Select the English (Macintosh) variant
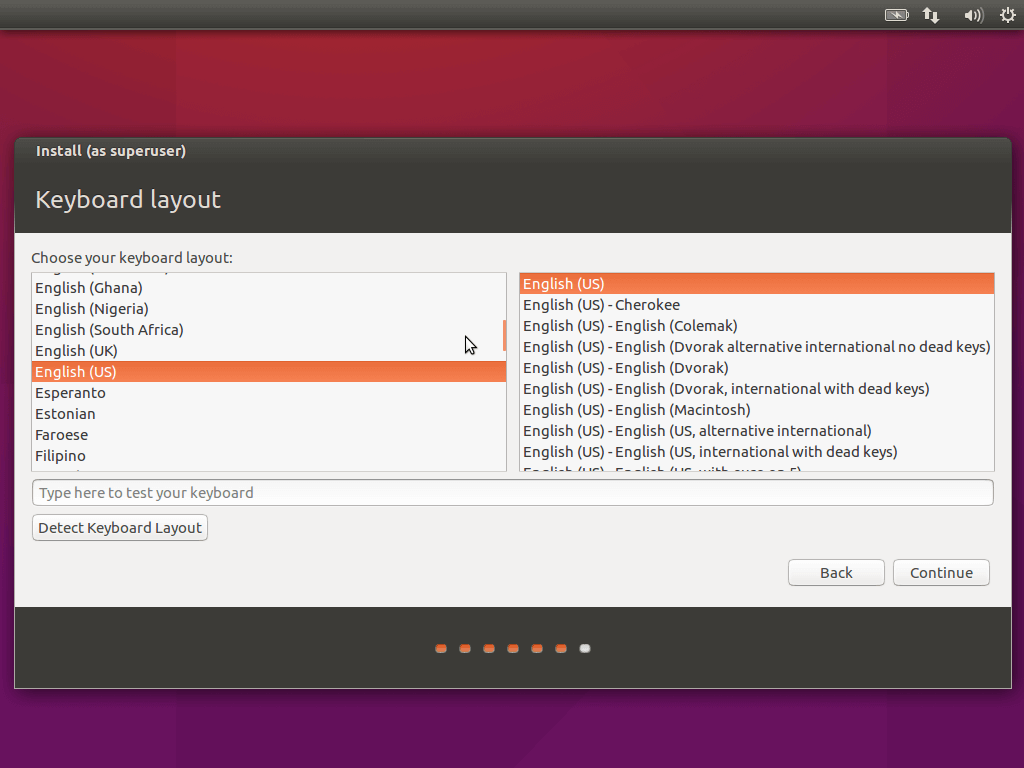The width and height of the screenshot is (1024, 768). click(756, 409)
